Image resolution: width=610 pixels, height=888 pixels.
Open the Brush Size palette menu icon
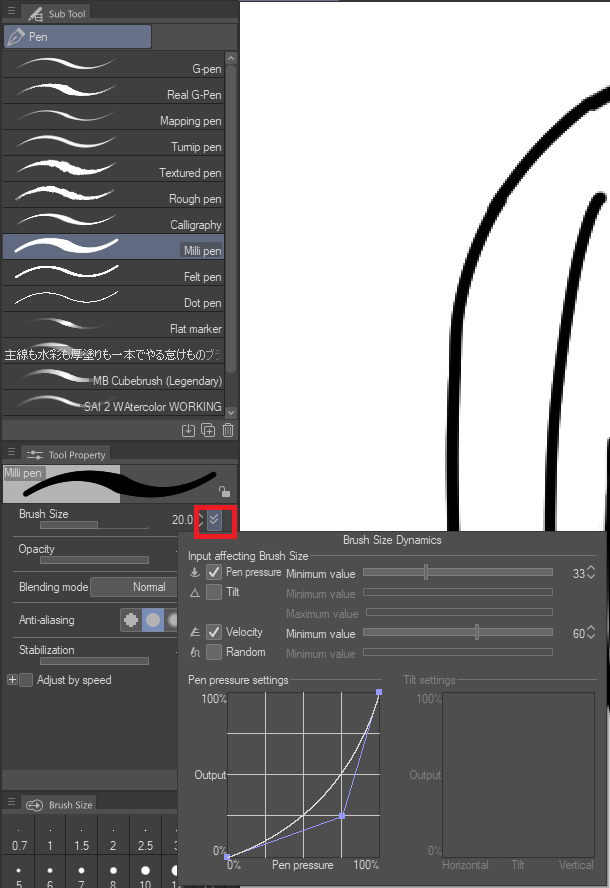click(x=11, y=802)
